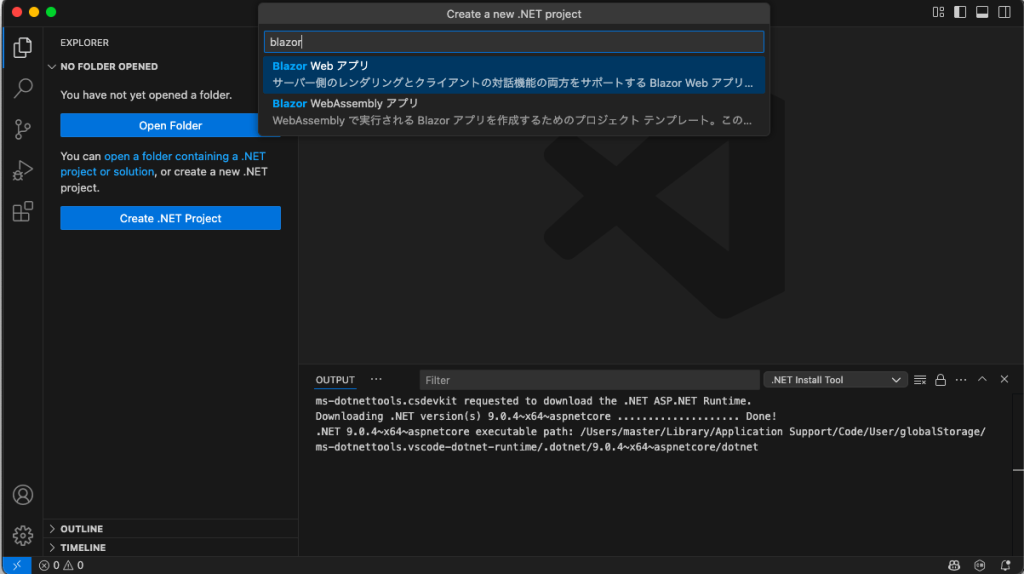Click the output Filter input field

[589, 380]
